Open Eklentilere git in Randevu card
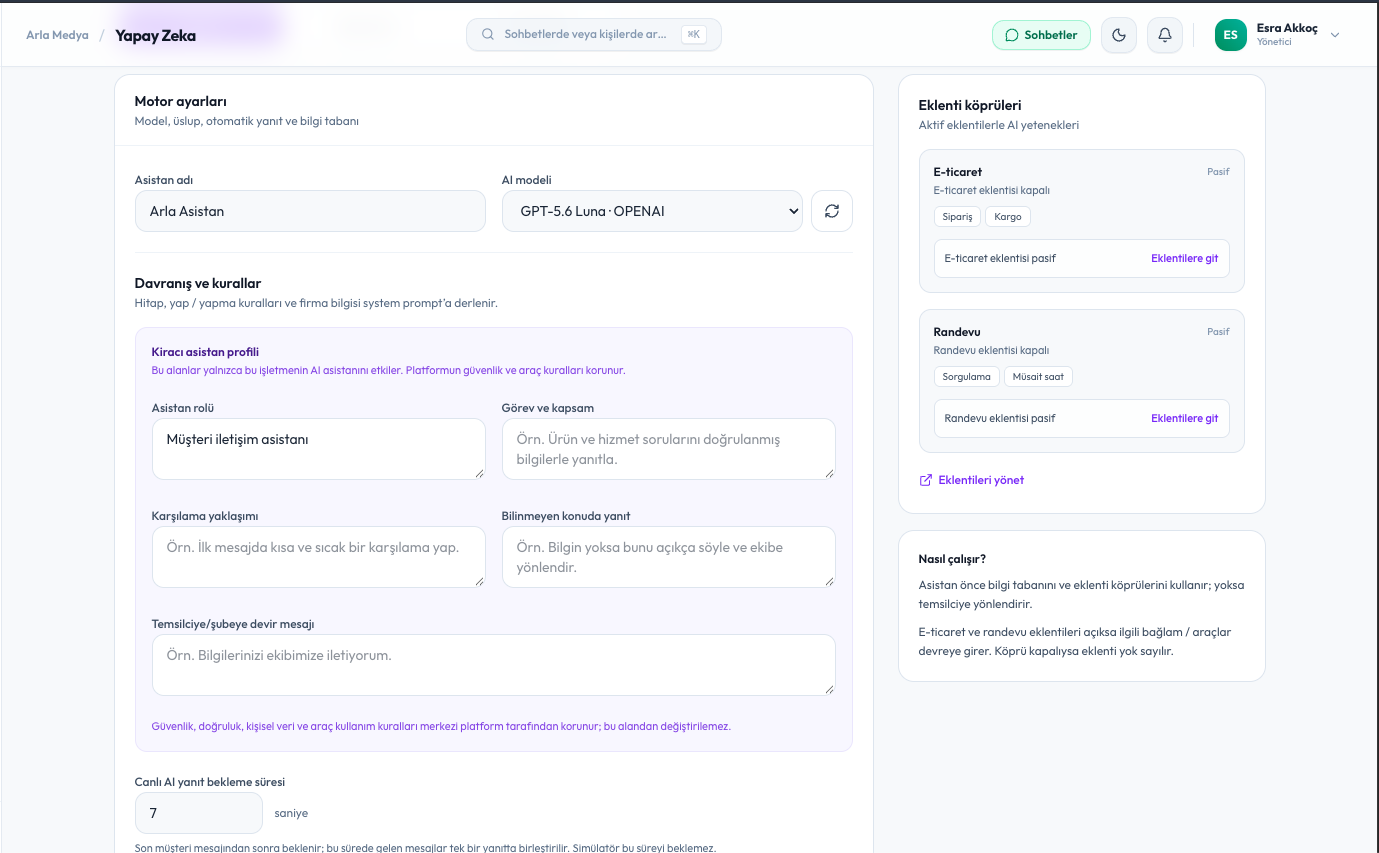The height and width of the screenshot is (853, 1379). [1184, 418]
